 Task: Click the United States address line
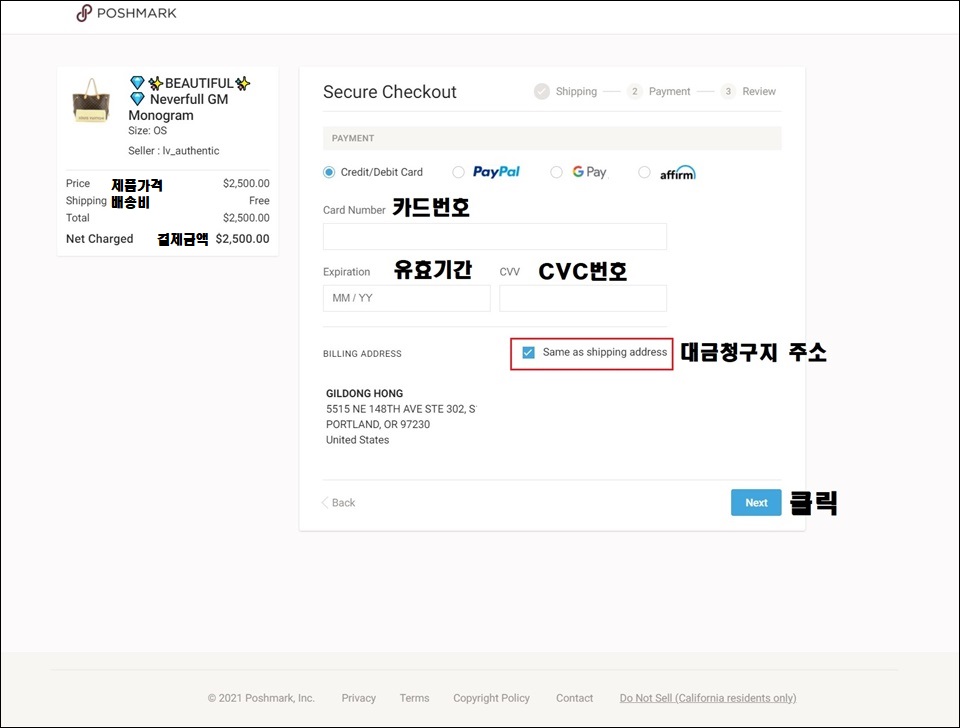click(x=358, y=440)
